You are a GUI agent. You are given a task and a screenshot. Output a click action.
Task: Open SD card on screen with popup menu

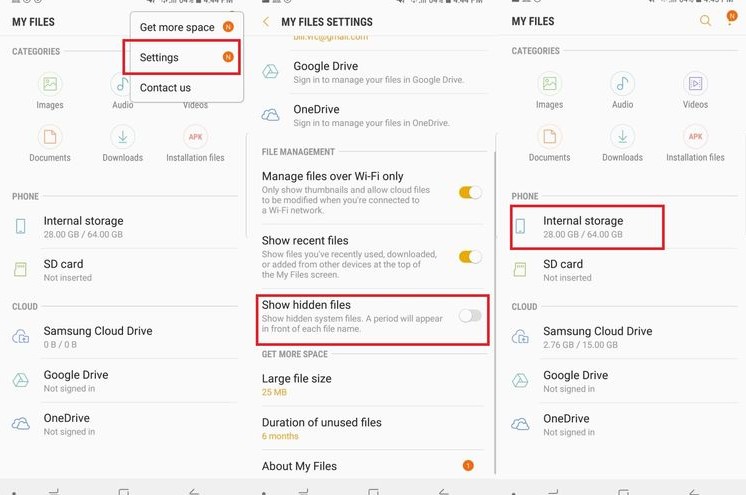click(x=124, y=270)
